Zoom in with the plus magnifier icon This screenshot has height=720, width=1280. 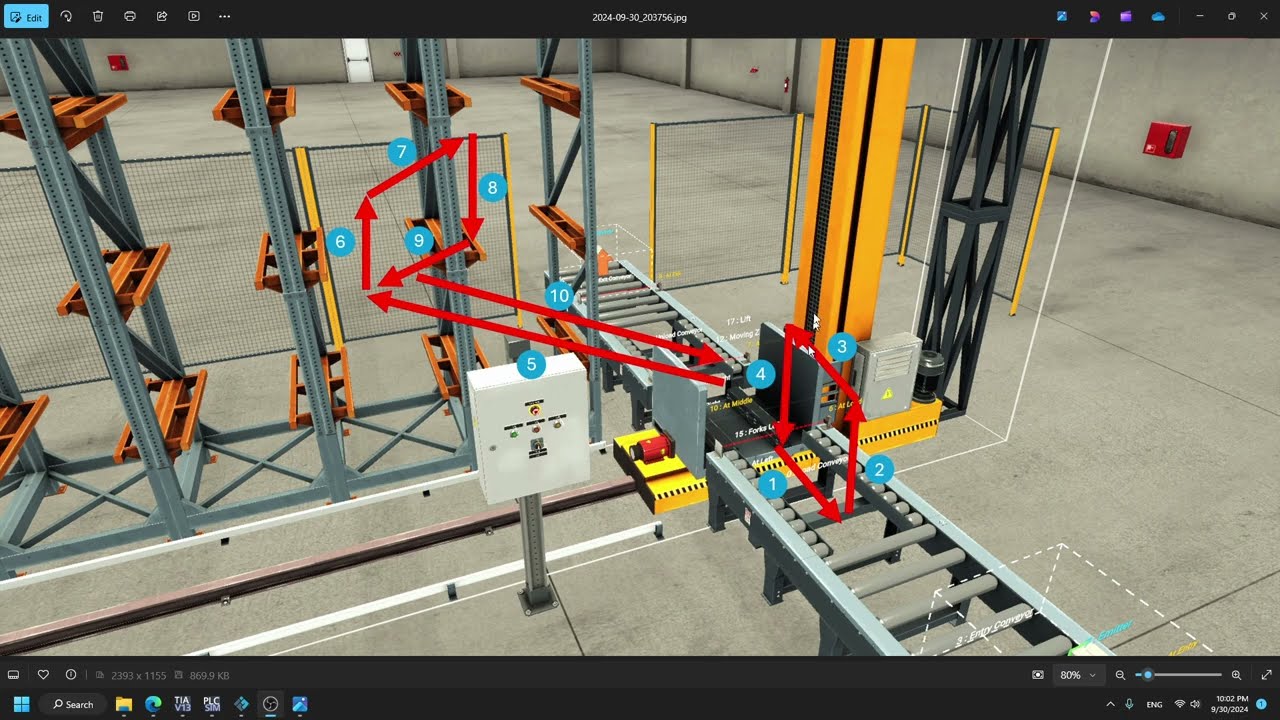click(1236, 675)
